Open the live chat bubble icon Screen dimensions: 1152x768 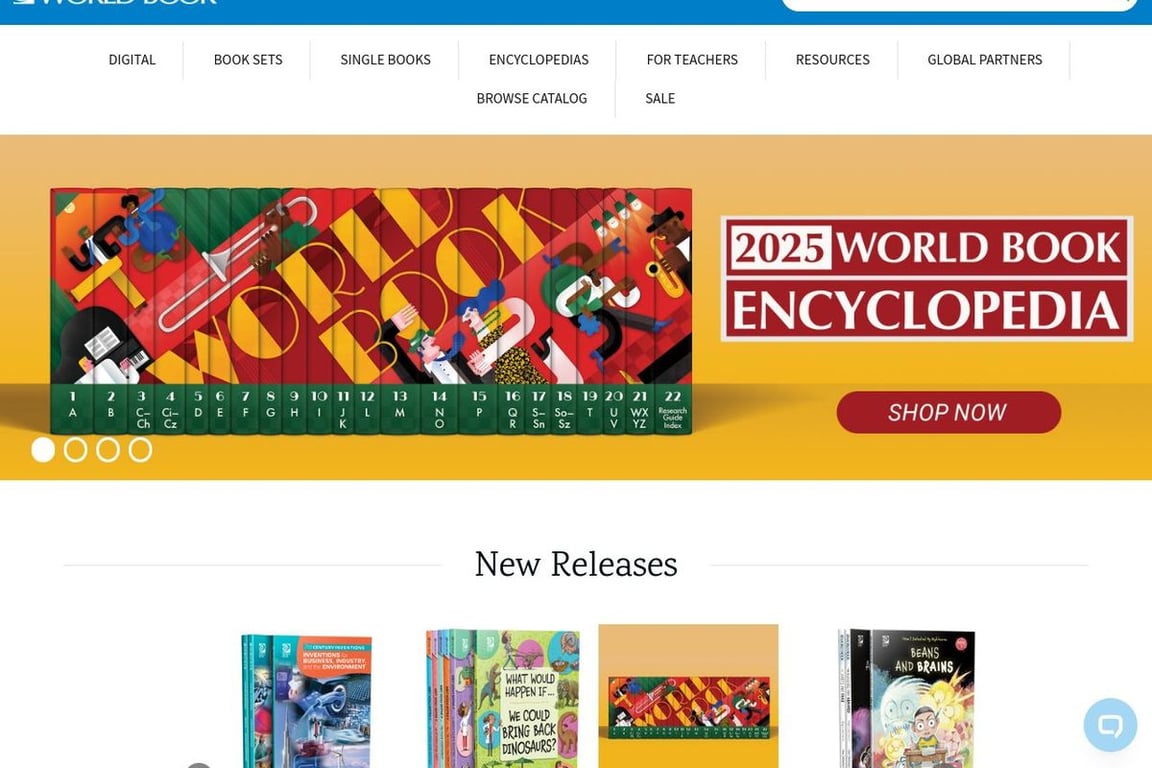click(1110, 725)
